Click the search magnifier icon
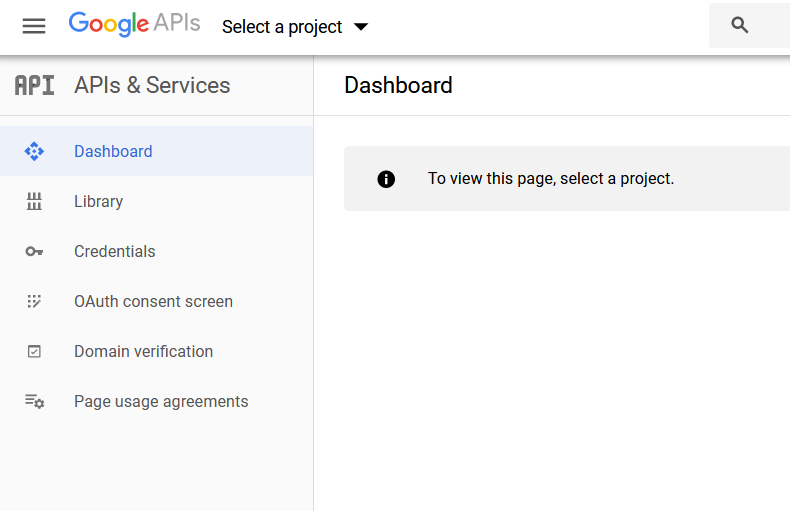 739,25
